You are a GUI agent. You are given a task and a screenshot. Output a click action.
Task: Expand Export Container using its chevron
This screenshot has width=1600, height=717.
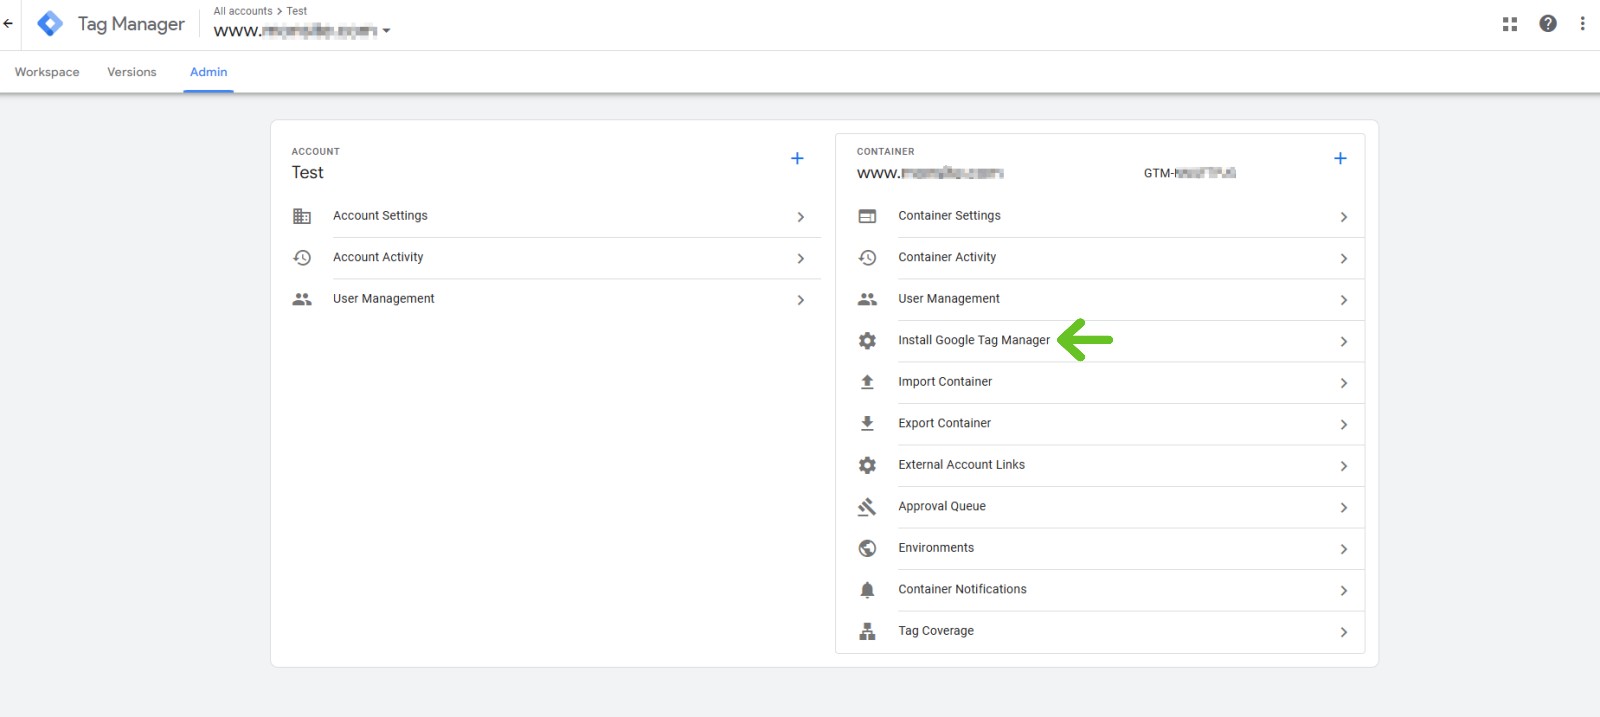coord(1343,425)
